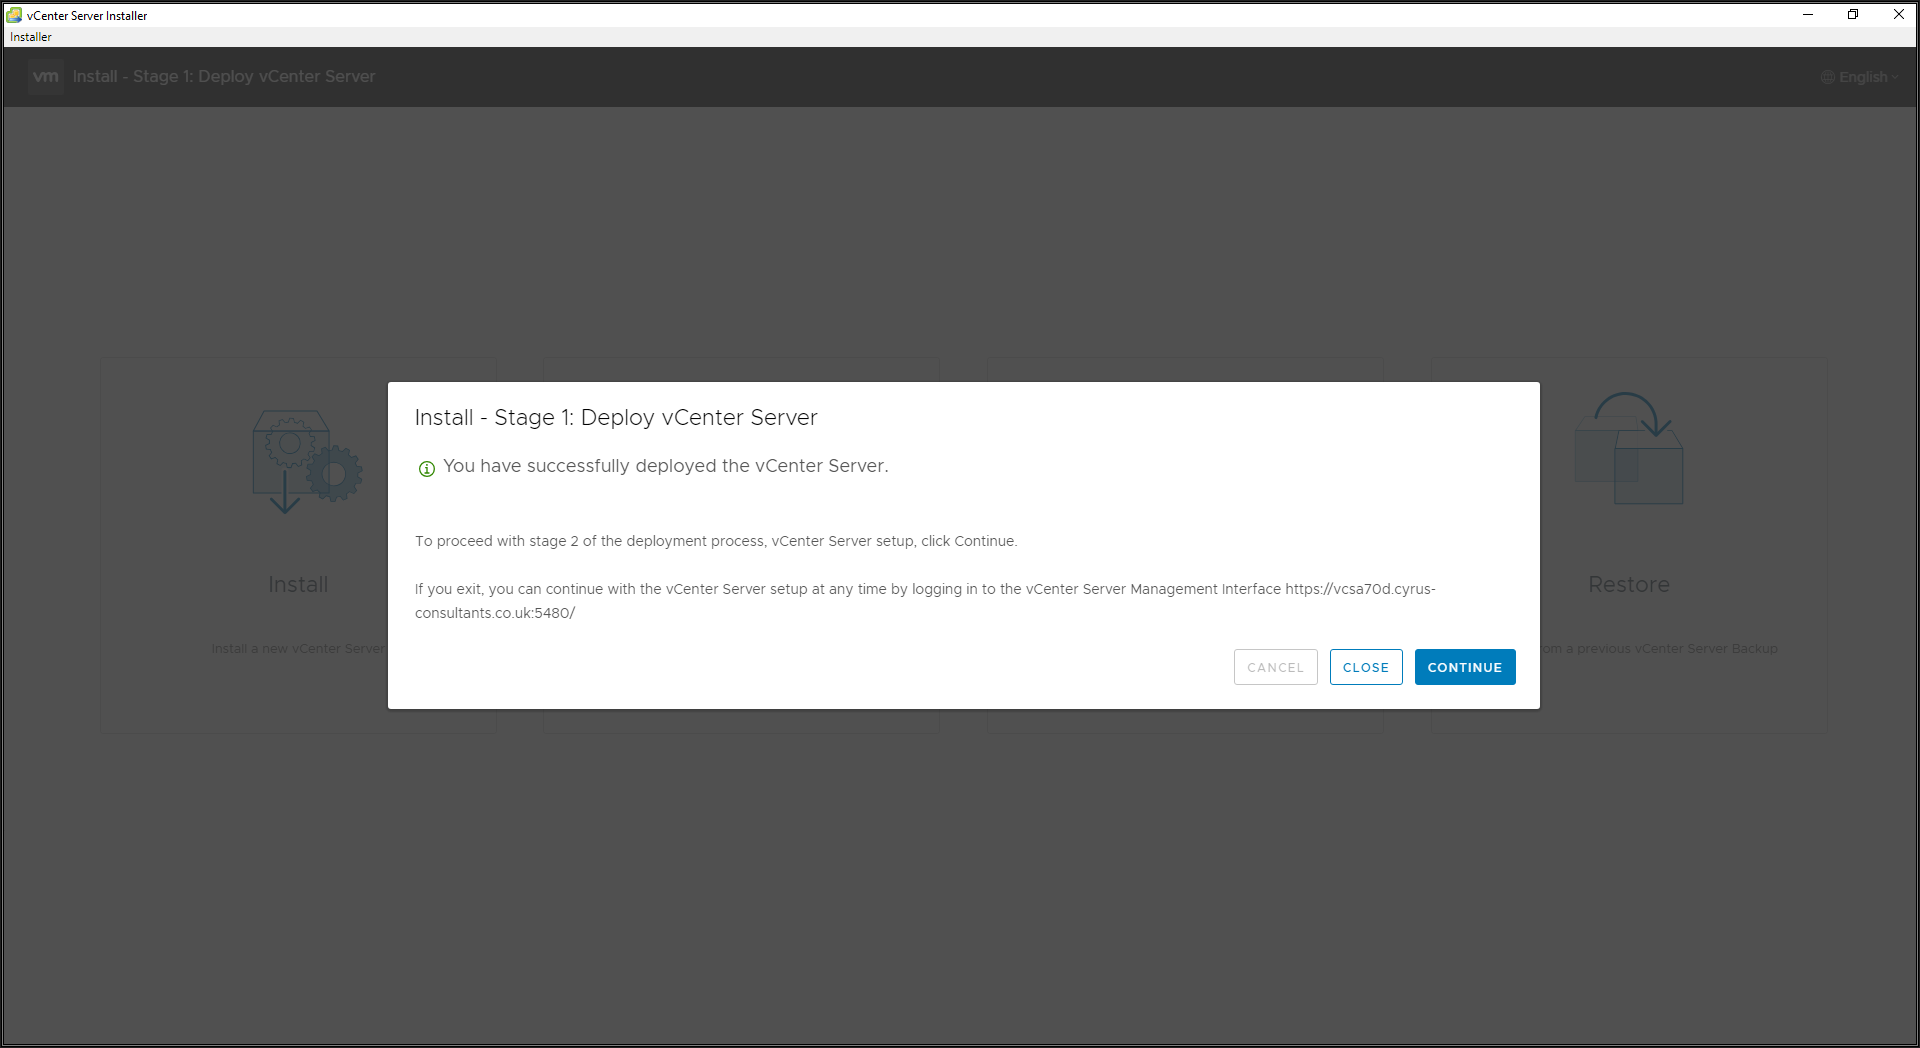
Task: Click 'Install a new vCenter Server' description
Action: tap(298, 649)
